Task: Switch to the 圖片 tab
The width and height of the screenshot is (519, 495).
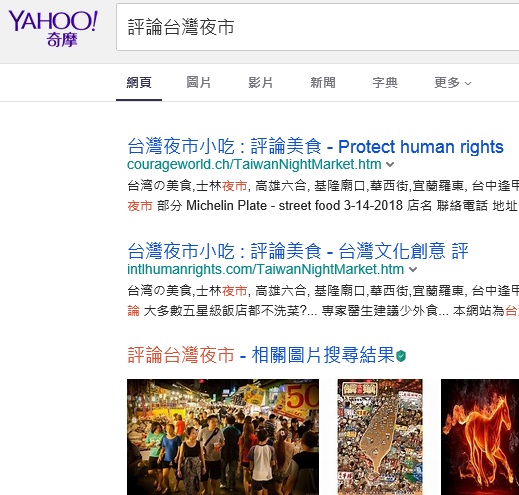Action: click(198, 82)
